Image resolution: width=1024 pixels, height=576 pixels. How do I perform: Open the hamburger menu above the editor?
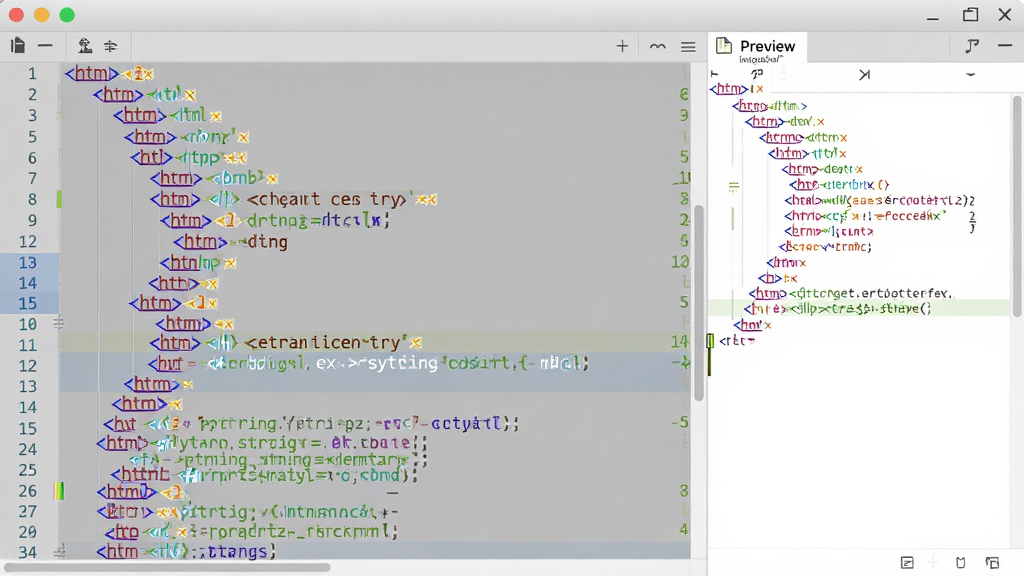click(x=688, y=47)
